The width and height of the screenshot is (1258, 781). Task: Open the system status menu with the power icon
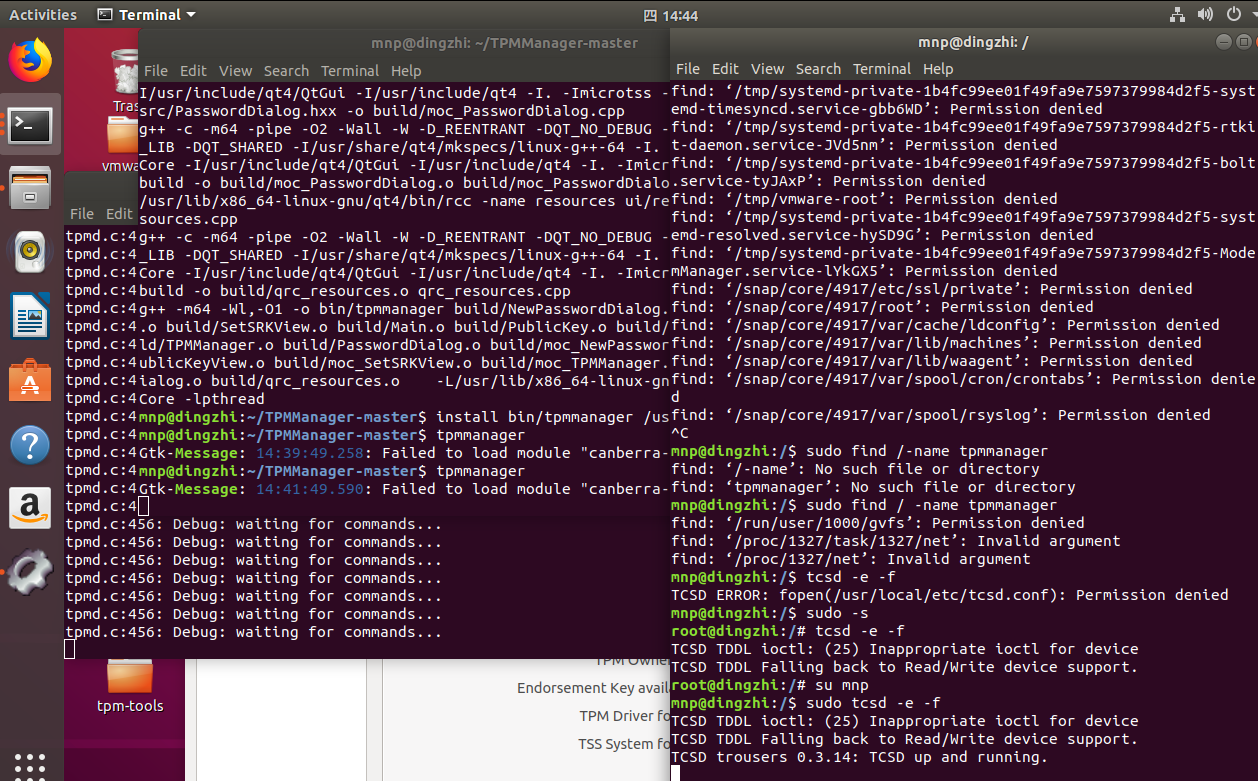pos(1234,14)
